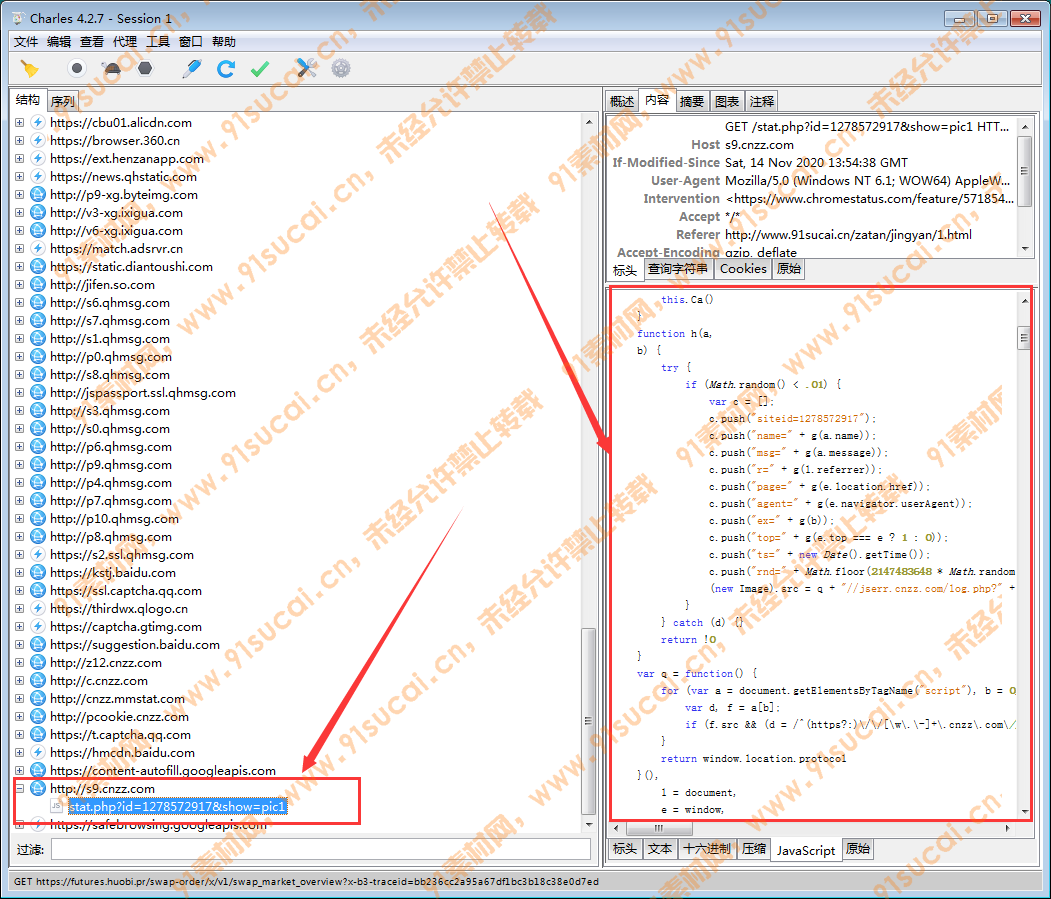Toggle the record button in toolbar
1051x899 pixels.
pos(77,68)
